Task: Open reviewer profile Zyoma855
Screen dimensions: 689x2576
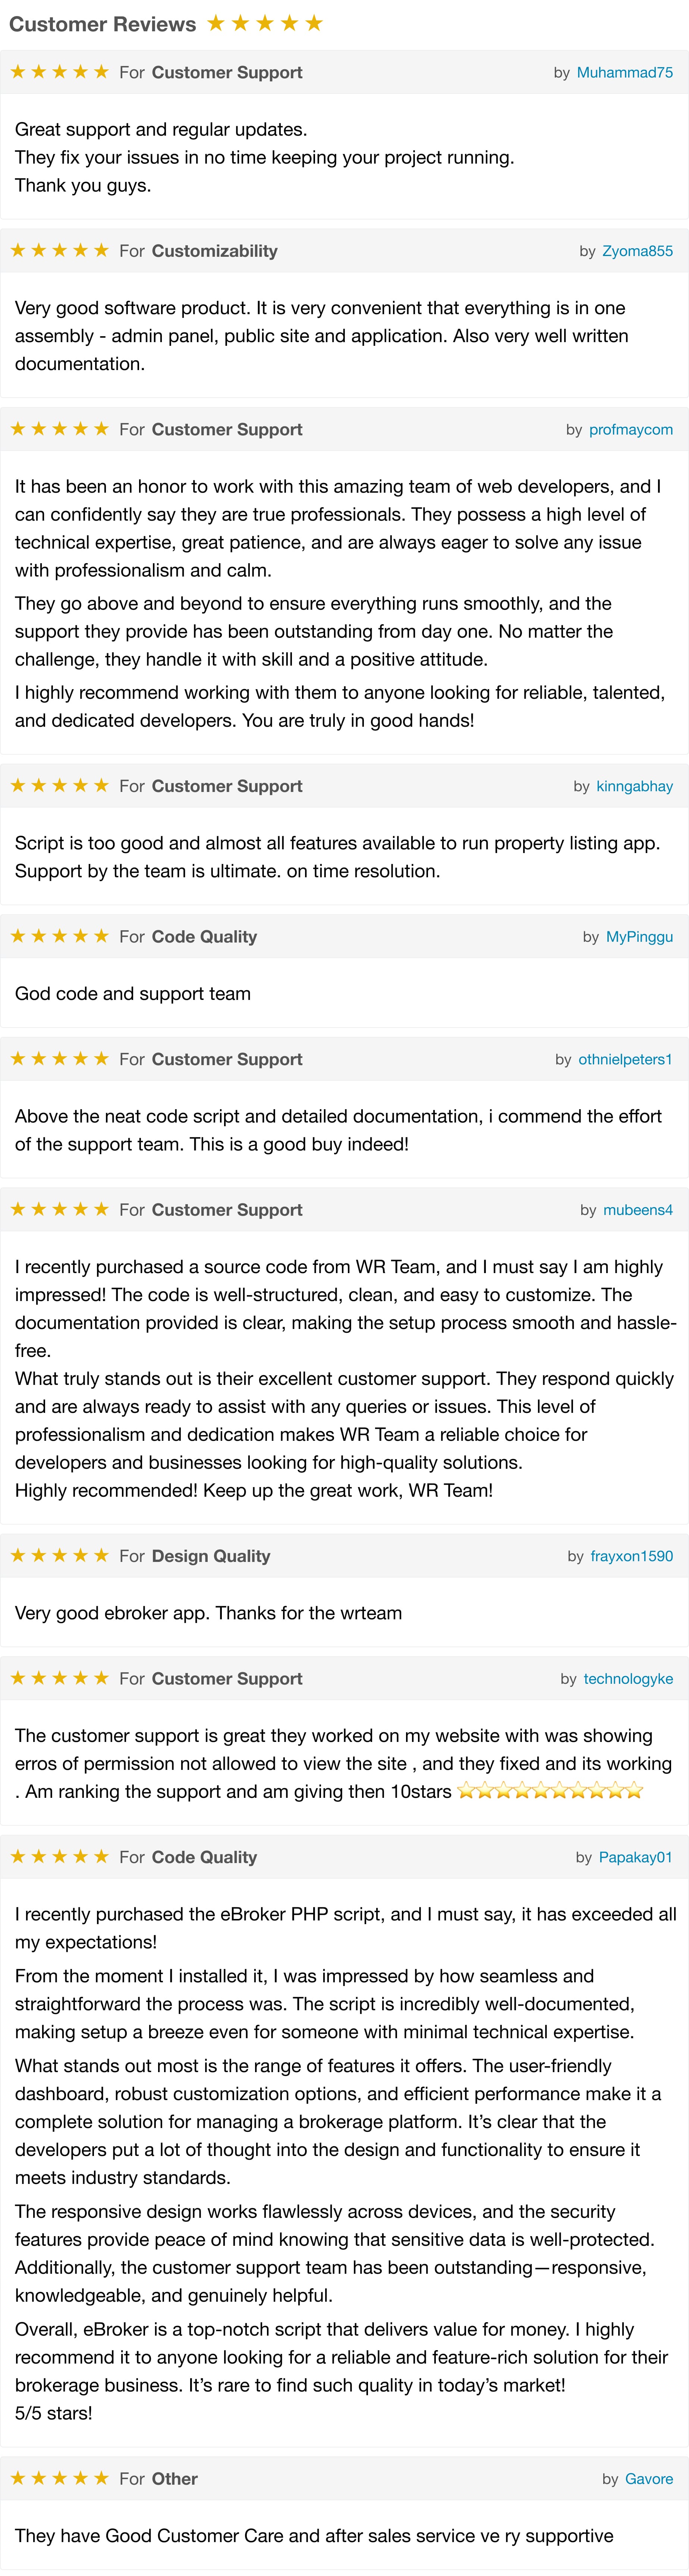Action: tap(637, 251)
